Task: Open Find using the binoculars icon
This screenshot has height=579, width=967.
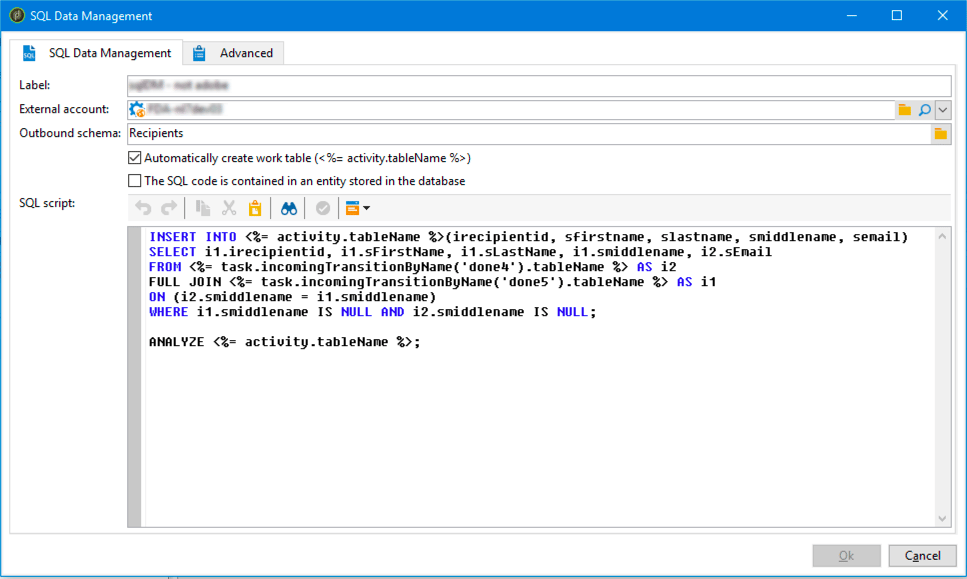Action: pos(288,208)
